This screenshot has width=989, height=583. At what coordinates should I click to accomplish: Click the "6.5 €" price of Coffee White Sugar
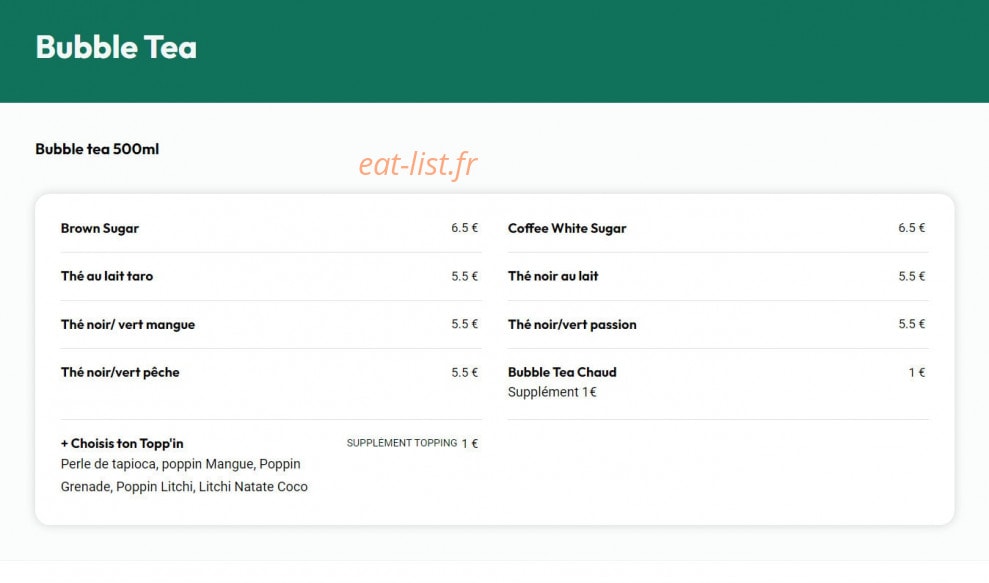911,228
